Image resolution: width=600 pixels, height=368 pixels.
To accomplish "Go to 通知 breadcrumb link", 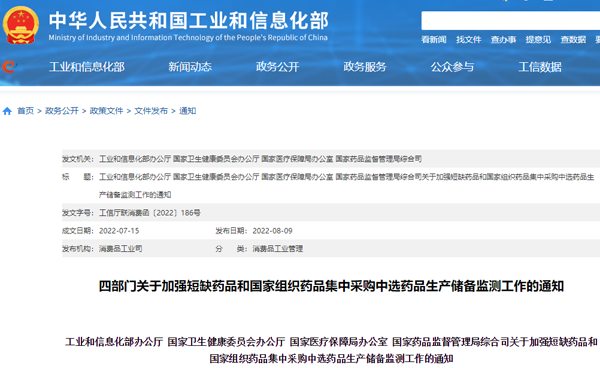I will [188, 111].
